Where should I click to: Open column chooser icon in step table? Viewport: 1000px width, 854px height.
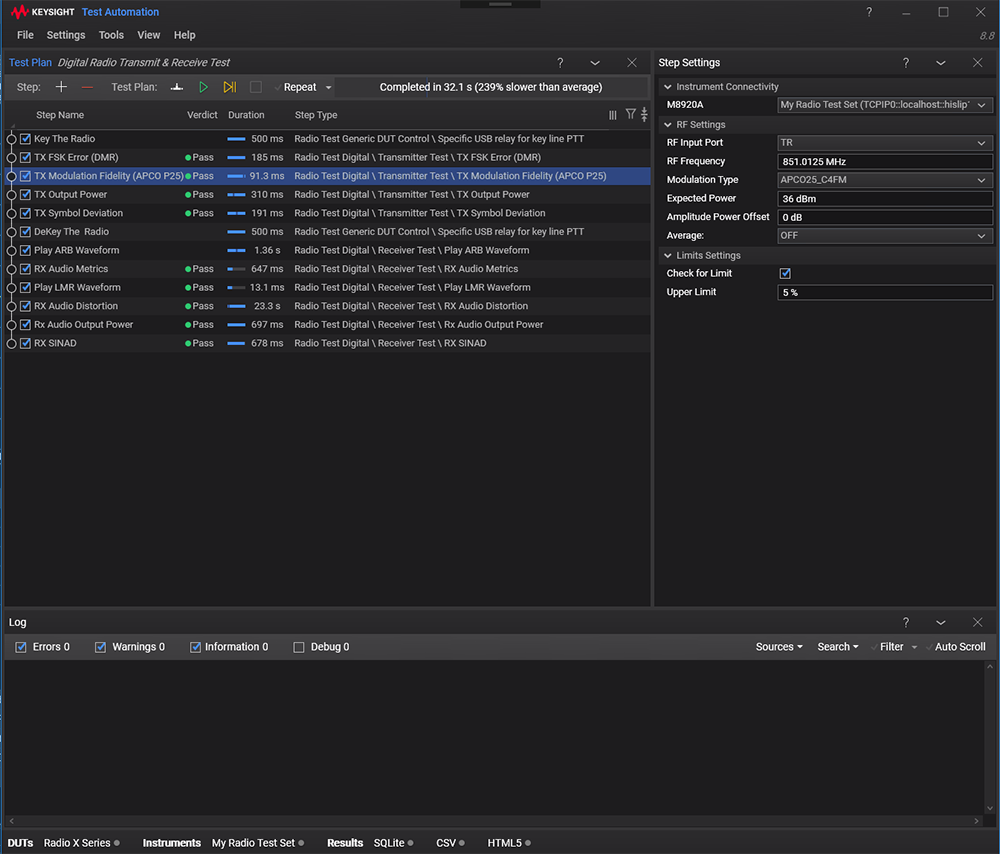613,115
